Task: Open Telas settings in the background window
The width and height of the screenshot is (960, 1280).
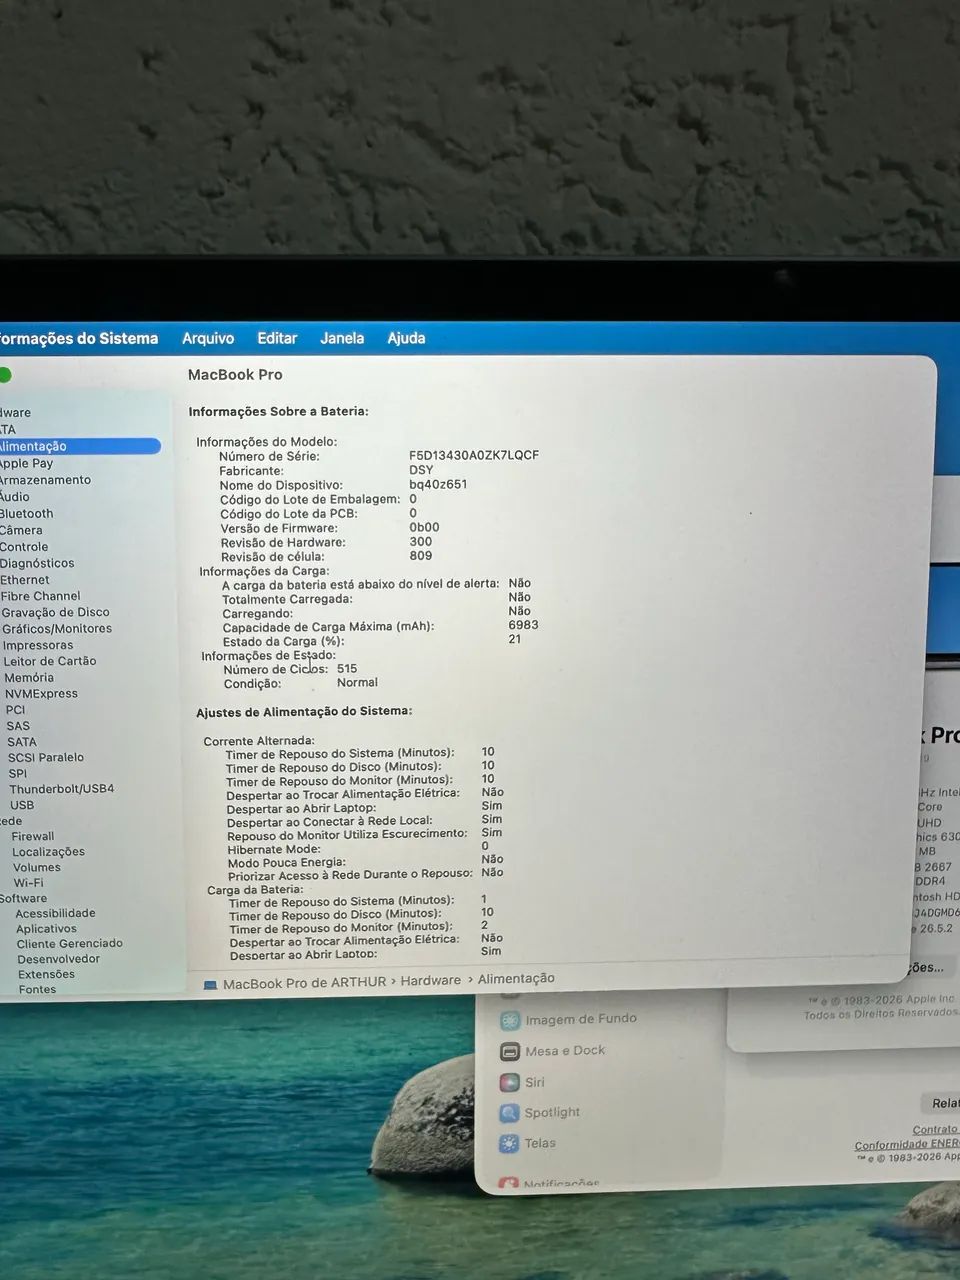Action: click(528, 1143)
